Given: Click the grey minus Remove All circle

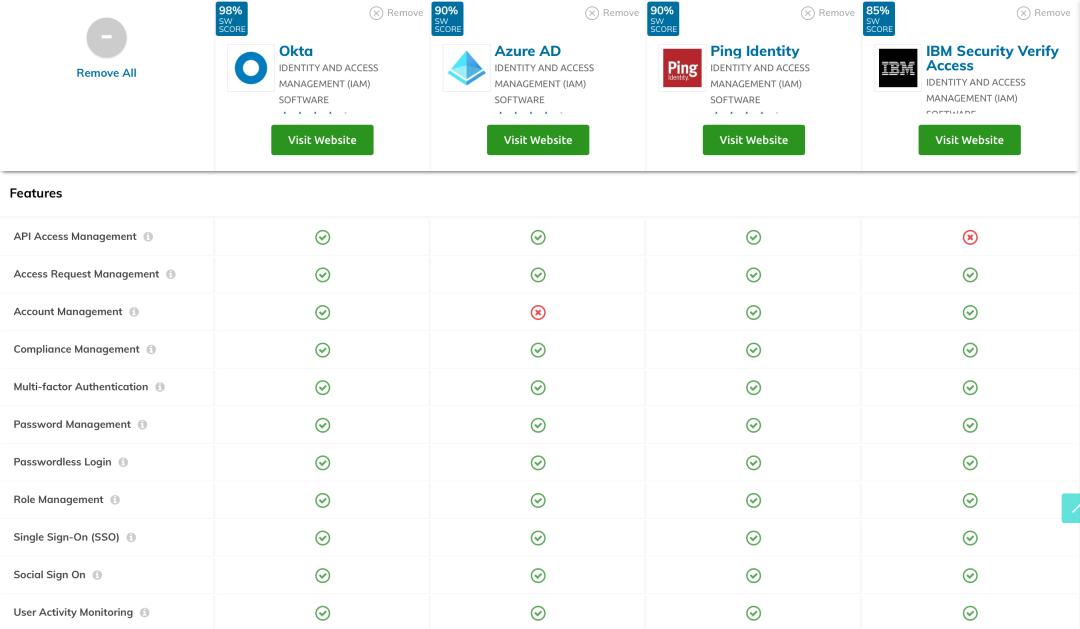Looking at the screenshot, I should 106,39.
